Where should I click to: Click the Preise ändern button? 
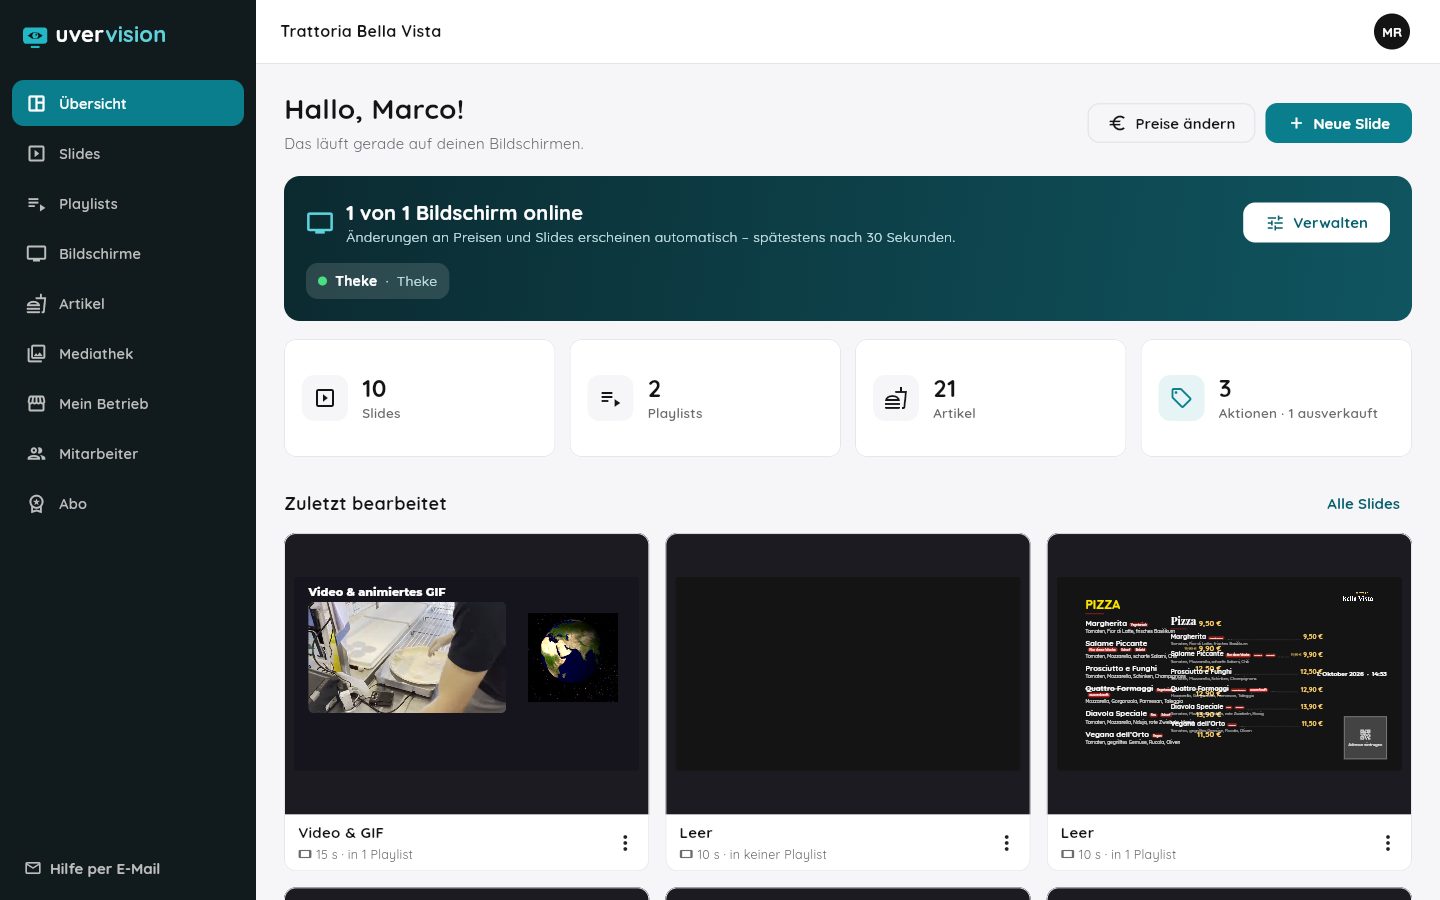[x=1171, y=123]
